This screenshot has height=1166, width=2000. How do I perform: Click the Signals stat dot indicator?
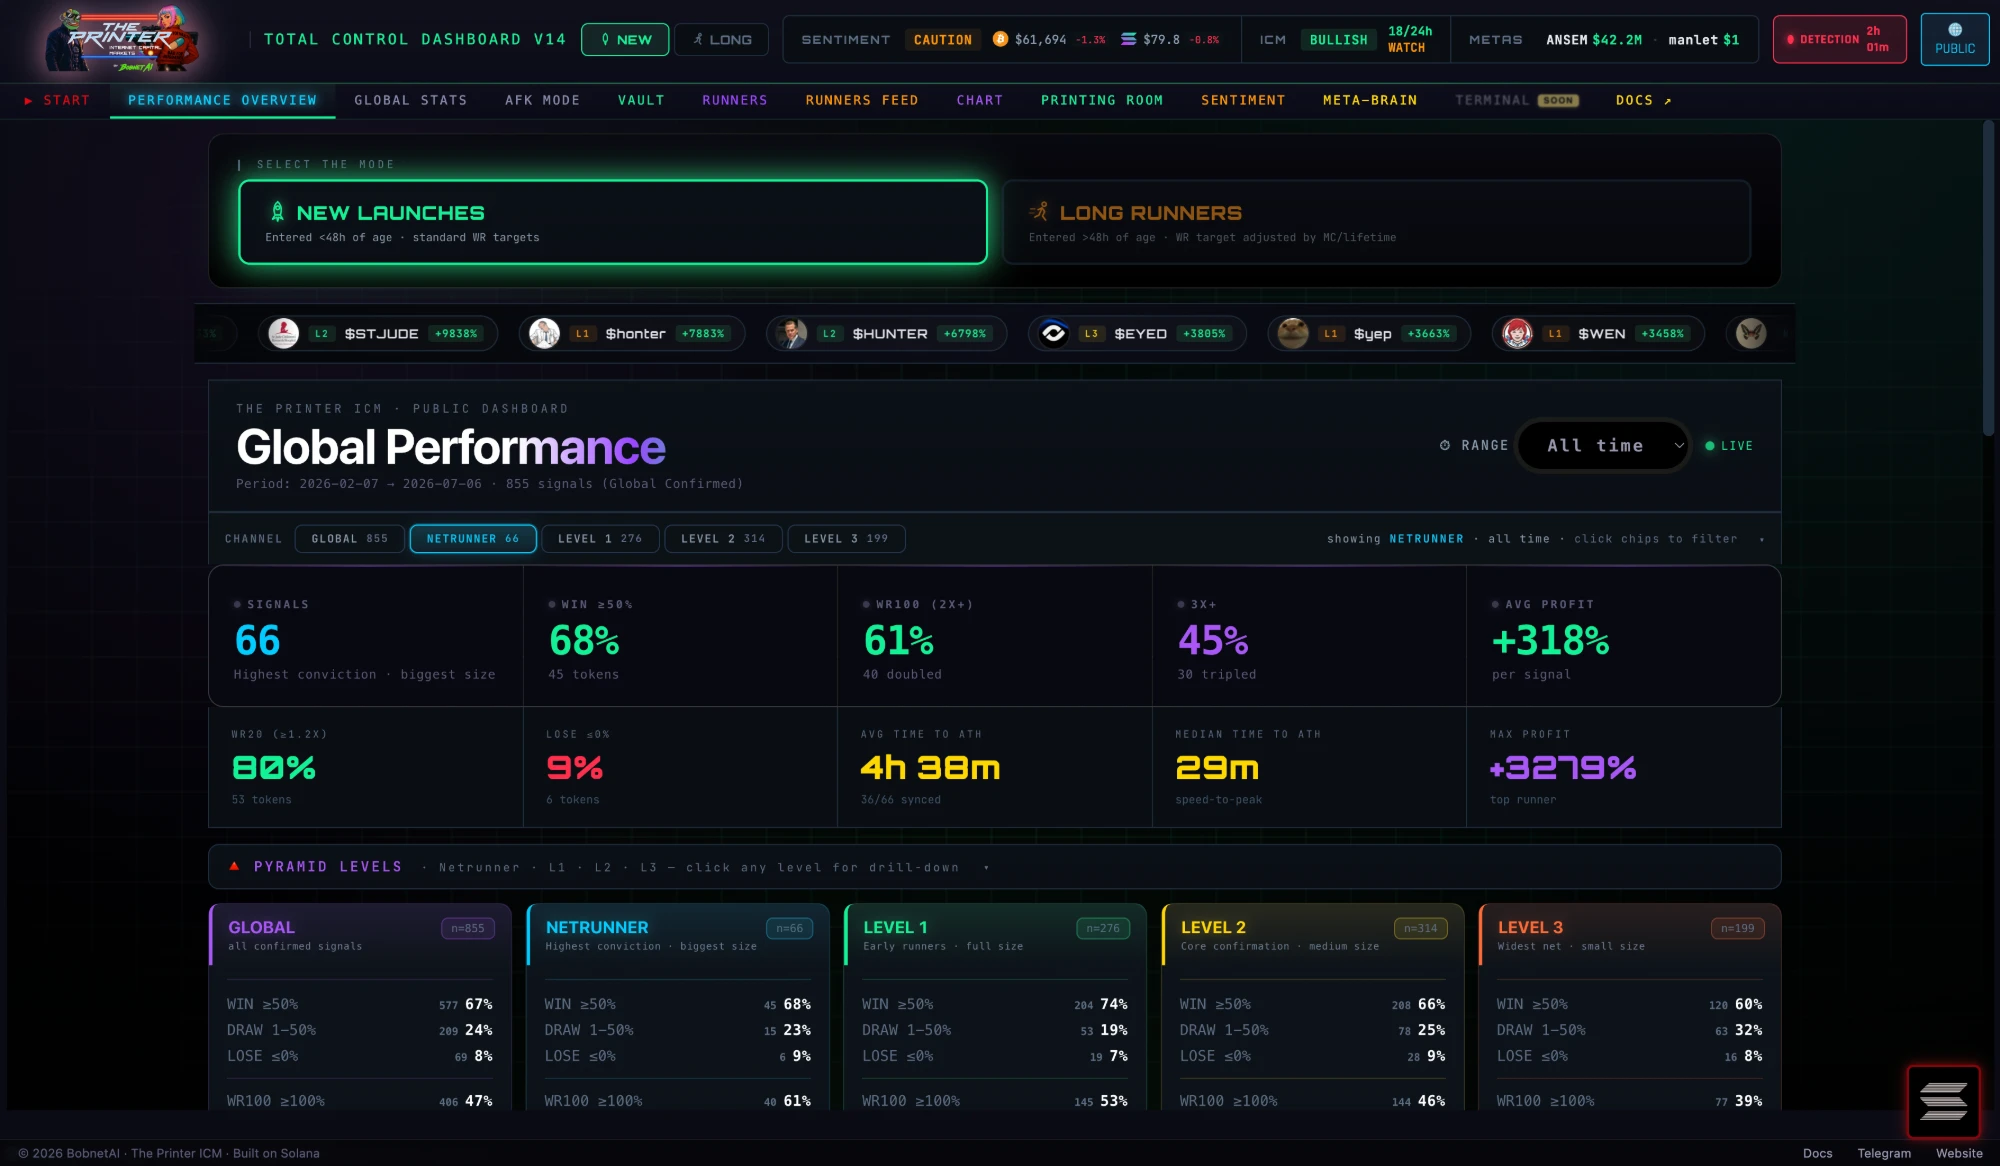click(237, 604)
